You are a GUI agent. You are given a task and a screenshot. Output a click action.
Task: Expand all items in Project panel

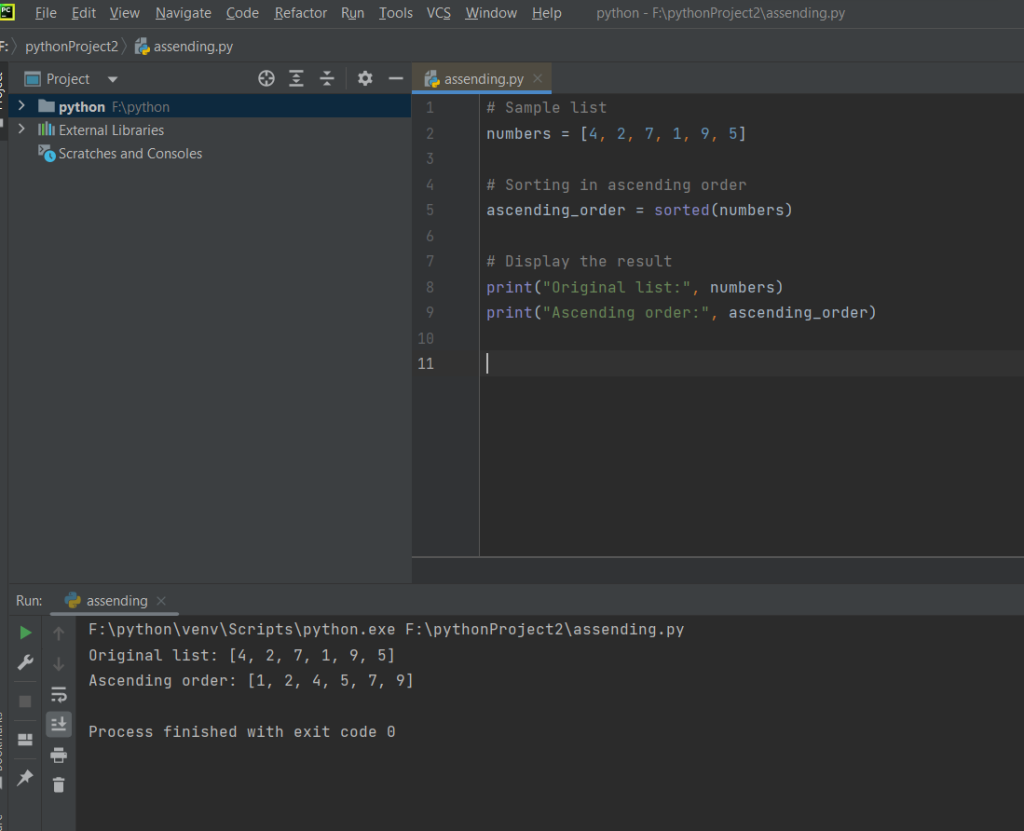(297, 79)
